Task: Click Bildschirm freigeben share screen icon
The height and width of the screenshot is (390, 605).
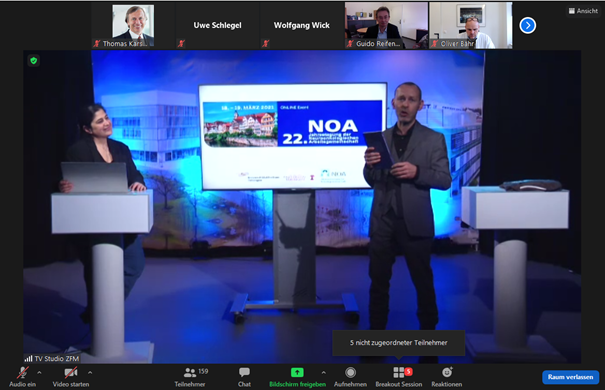Action: (x=297, y=372)
